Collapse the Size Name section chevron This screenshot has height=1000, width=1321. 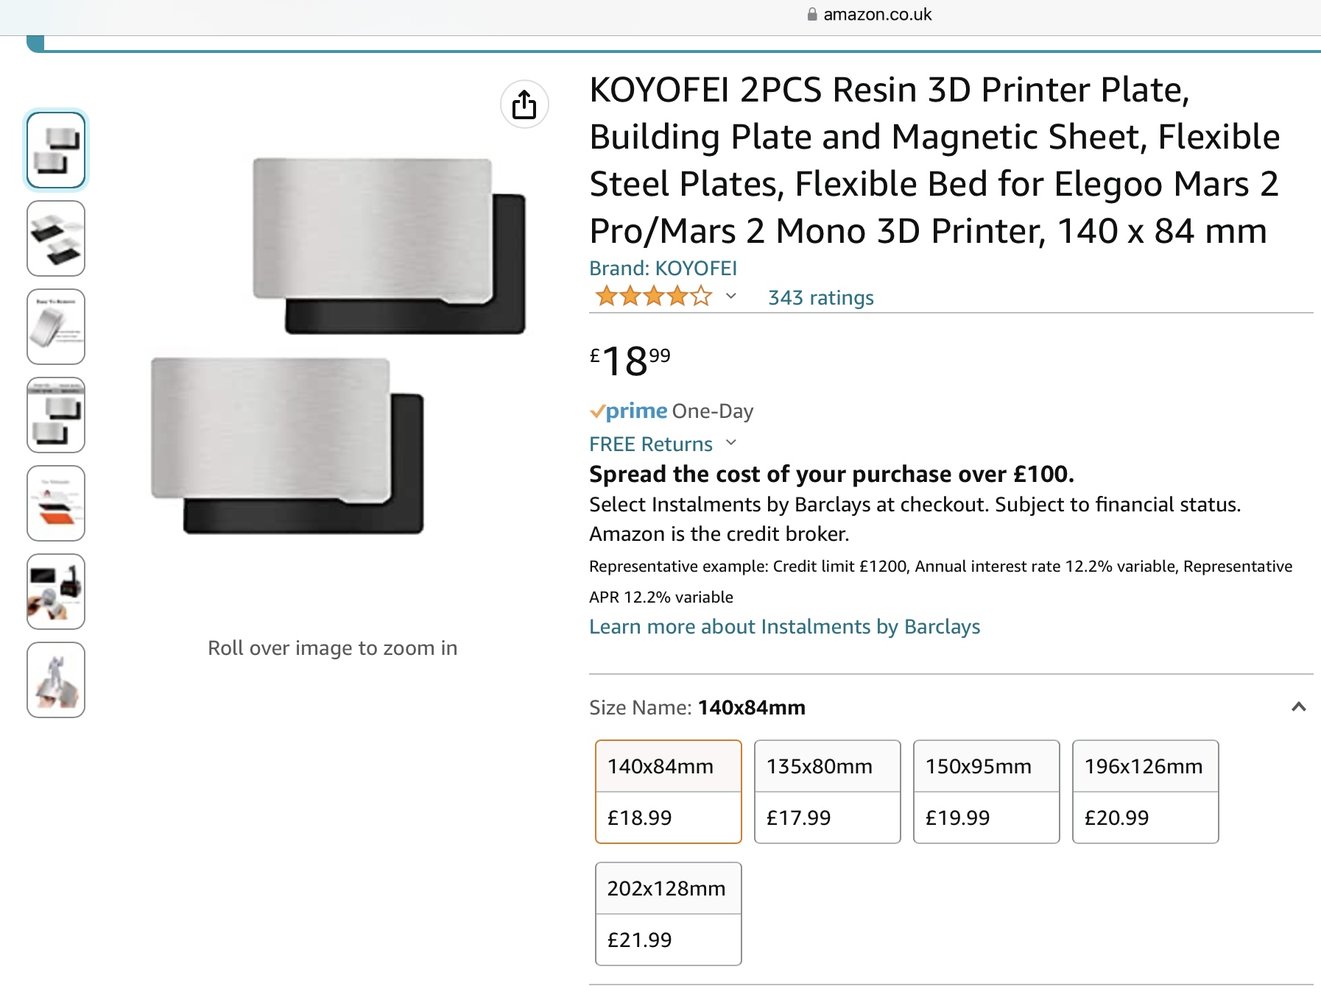(1298, 707)
